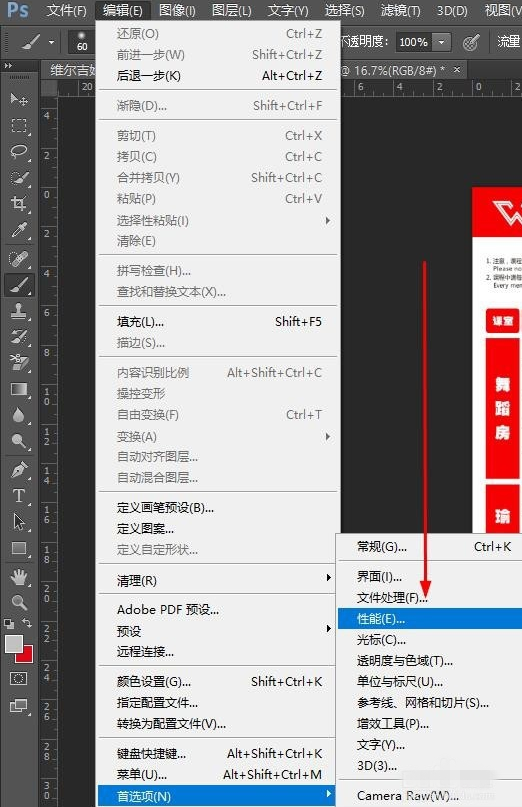
Task: Click the Photoshop Ps logo
Action: pyautogui.click(x=18, y=9)
